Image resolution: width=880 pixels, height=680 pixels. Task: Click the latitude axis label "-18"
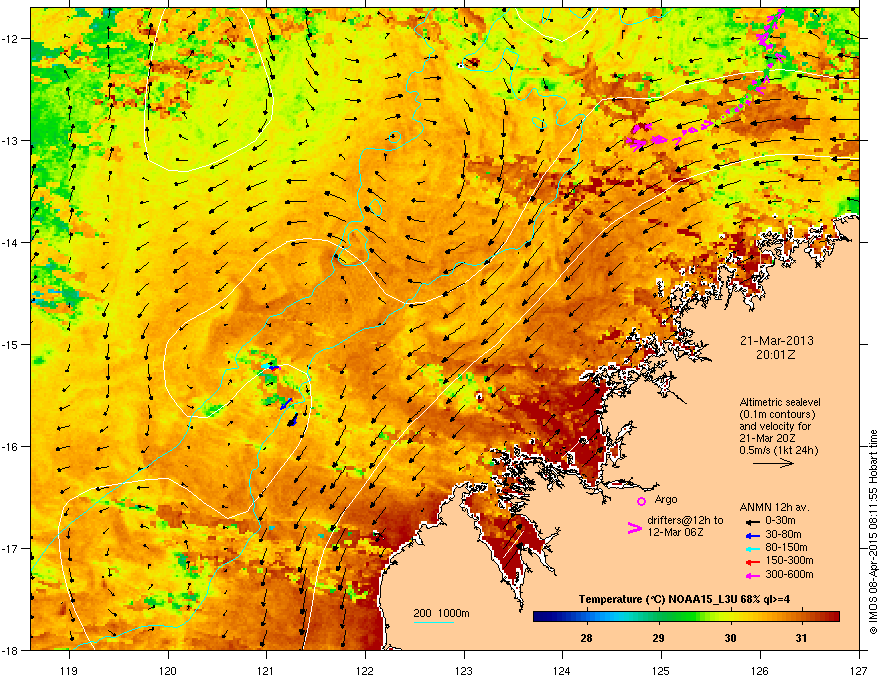[10, 650]
